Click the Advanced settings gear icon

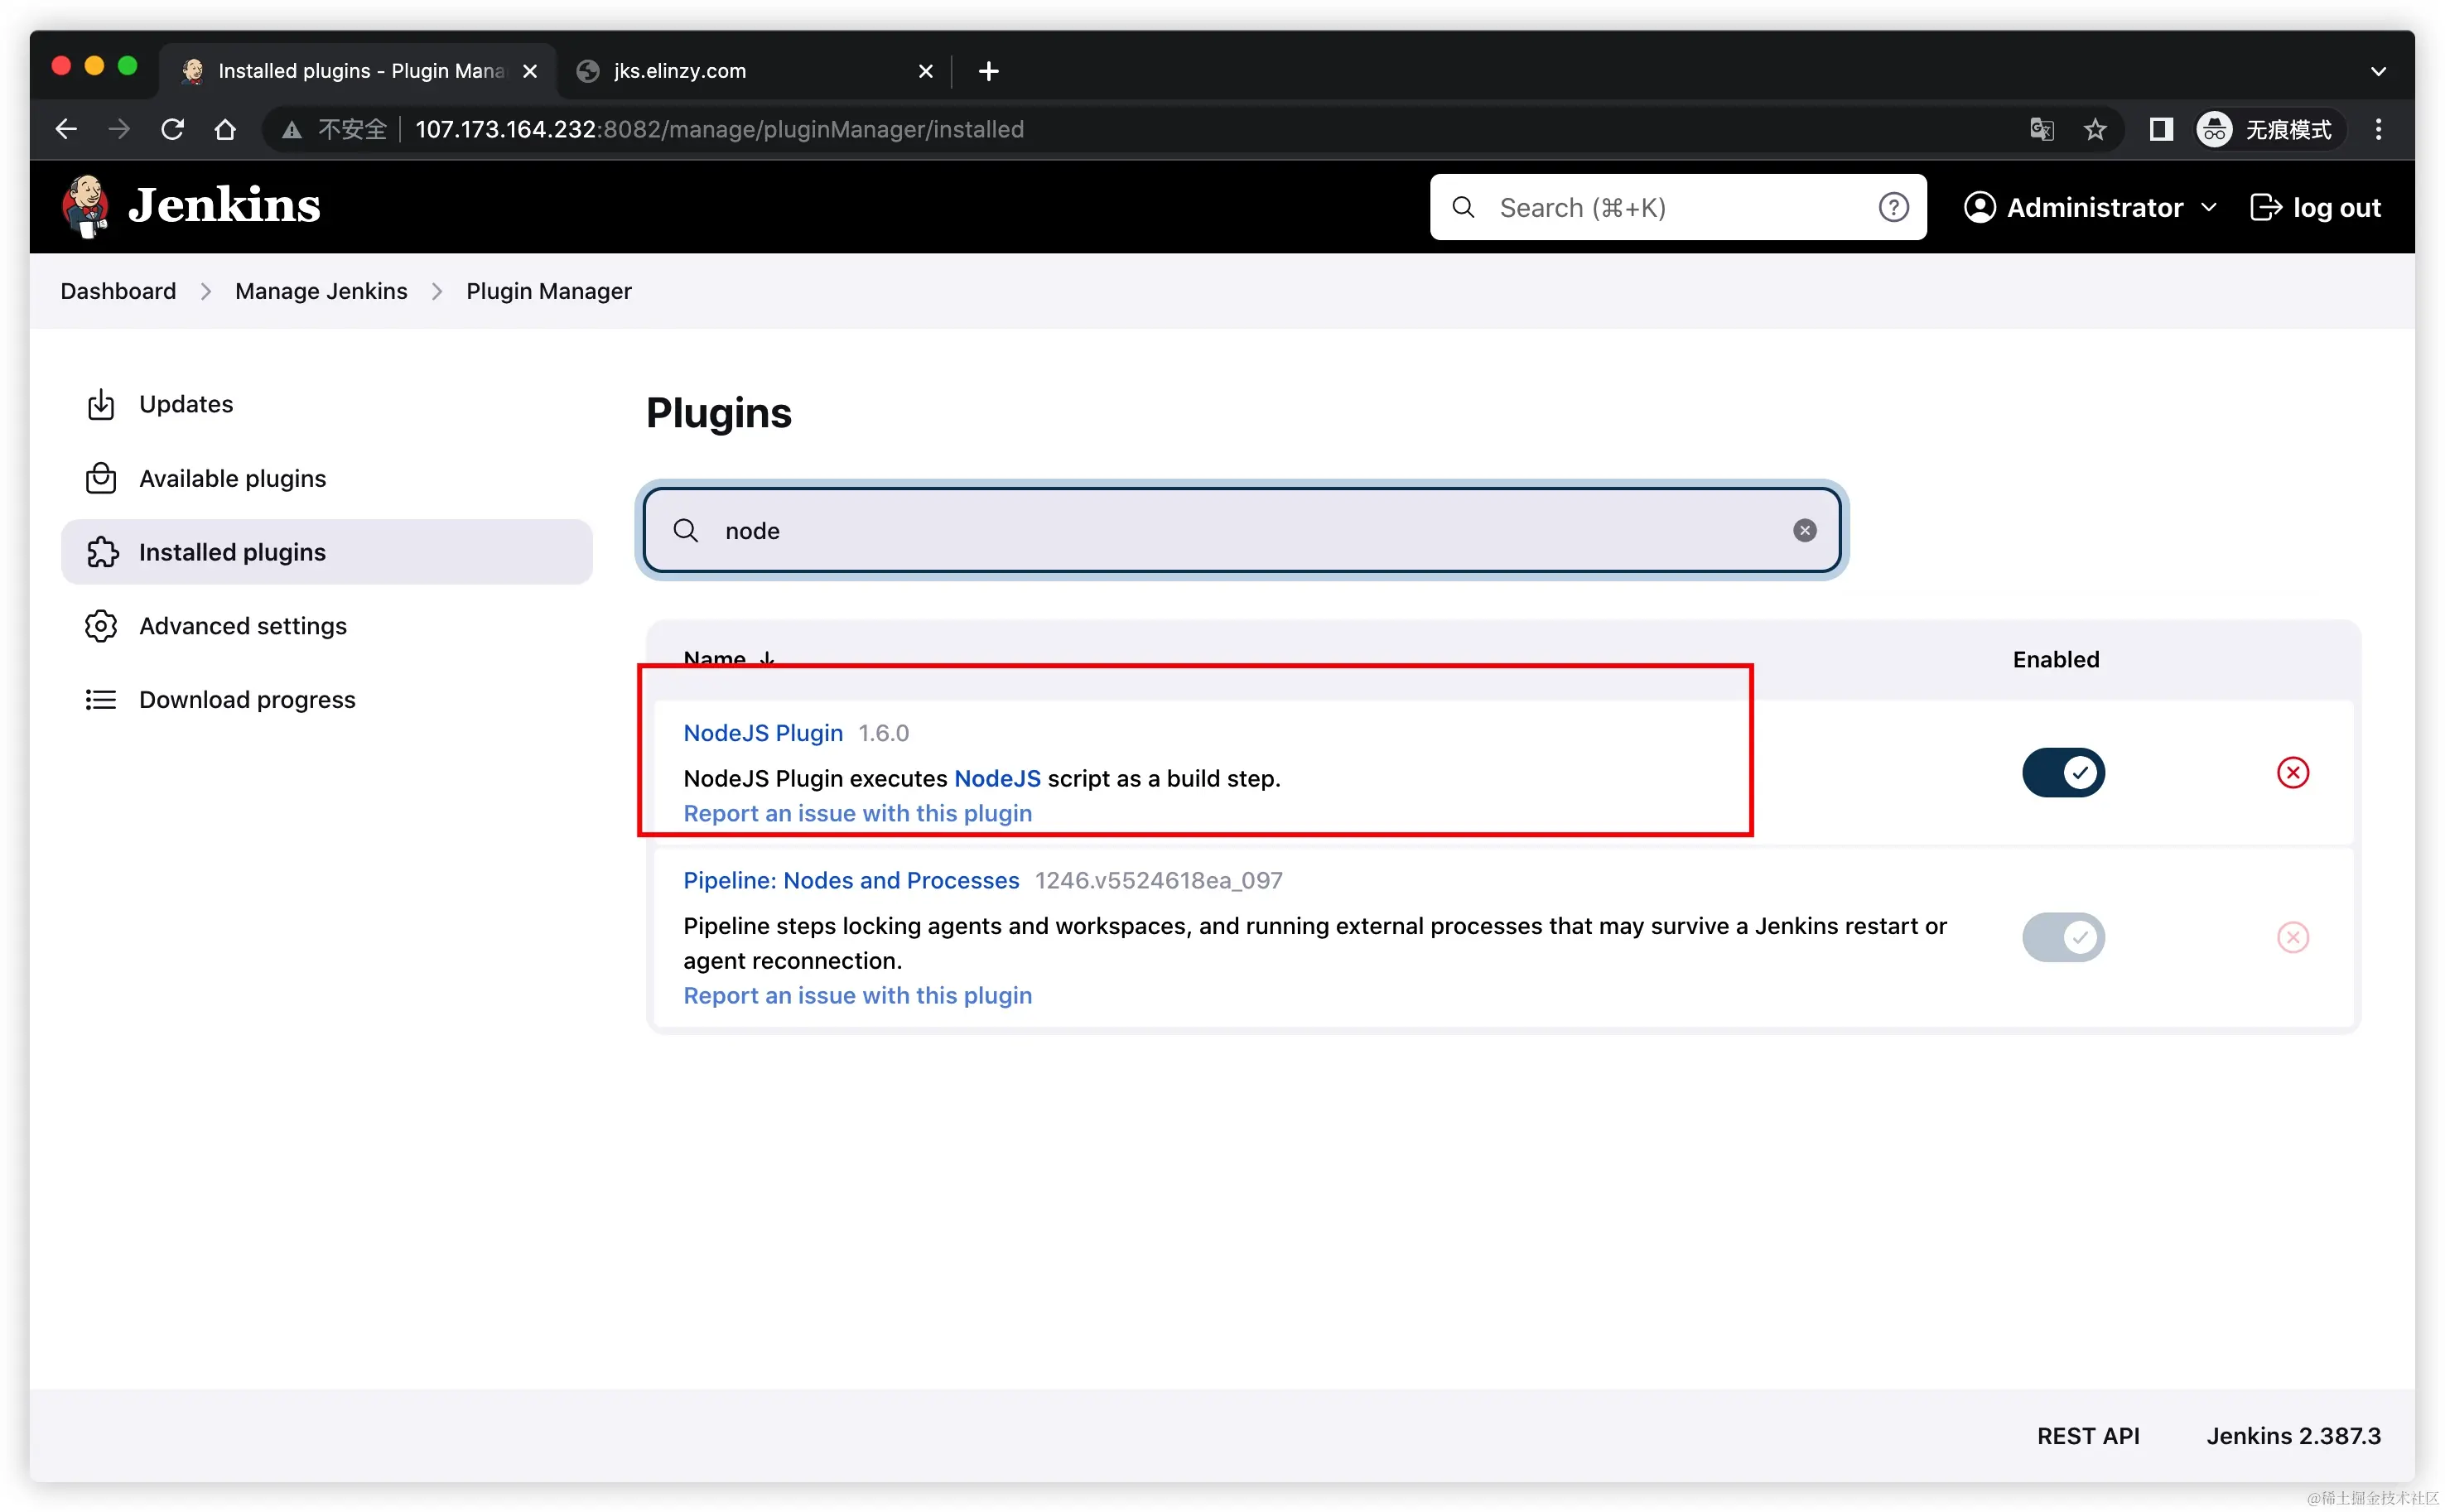click(x=101, y=626)
